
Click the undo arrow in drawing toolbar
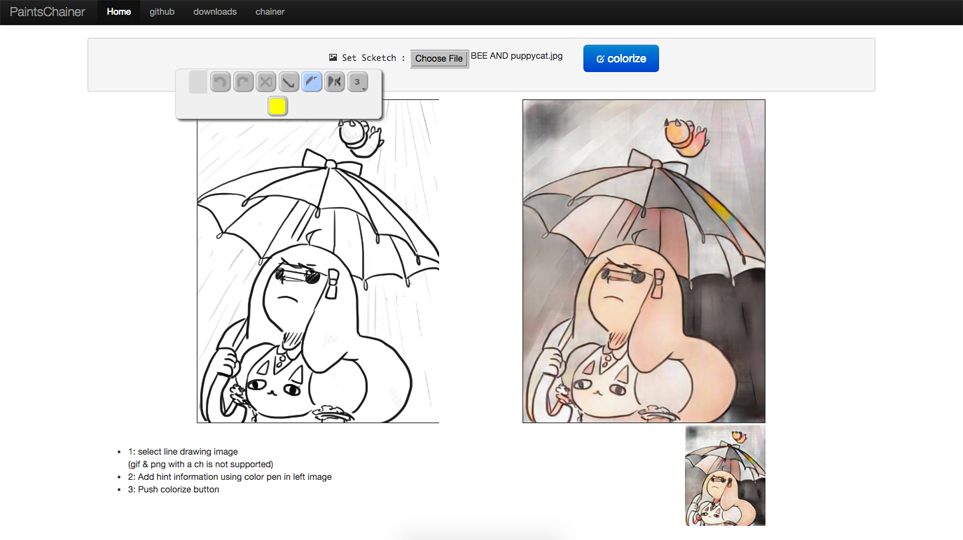click(x=220, y=82)
